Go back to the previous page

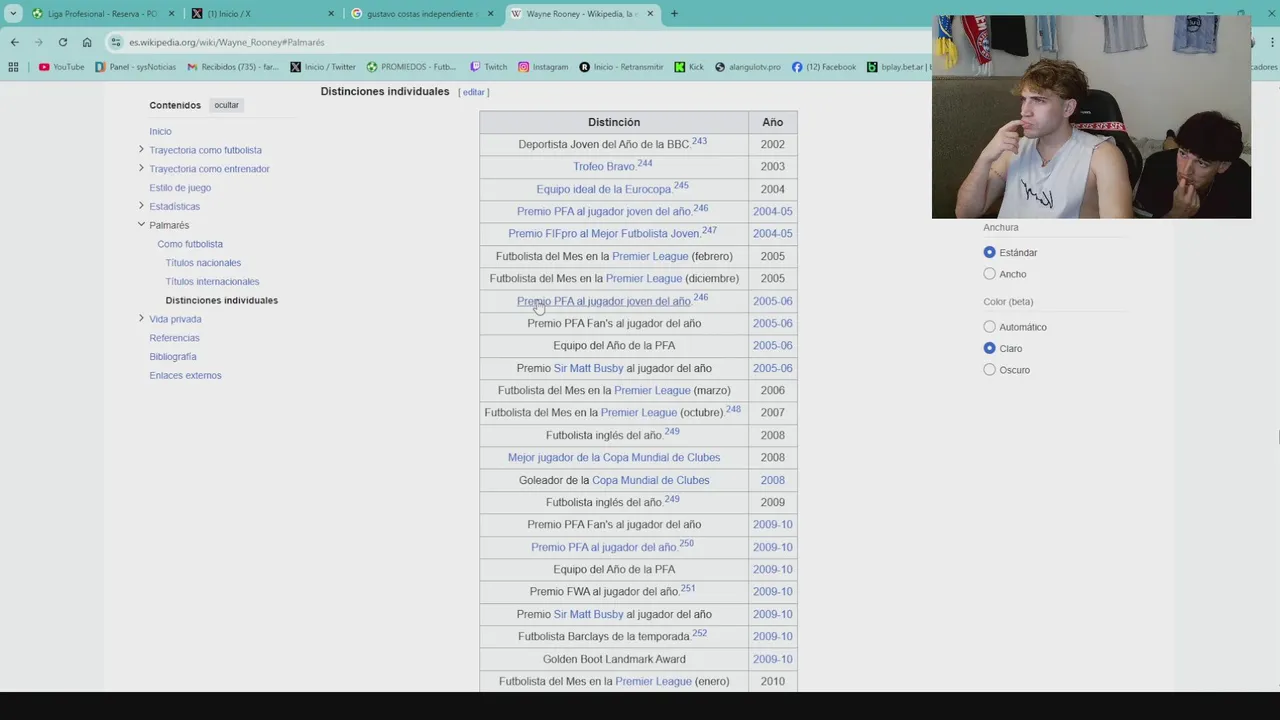click(x=14, y=42)
